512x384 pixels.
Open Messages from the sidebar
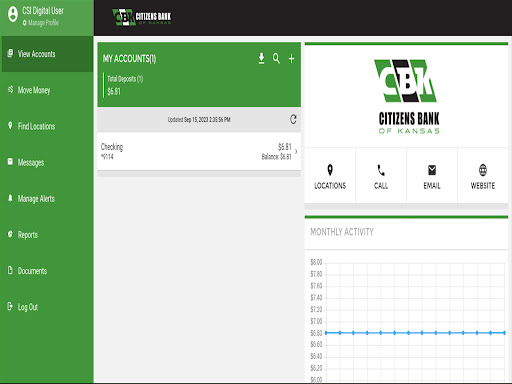pyautogui.click(x=47, y=162)
